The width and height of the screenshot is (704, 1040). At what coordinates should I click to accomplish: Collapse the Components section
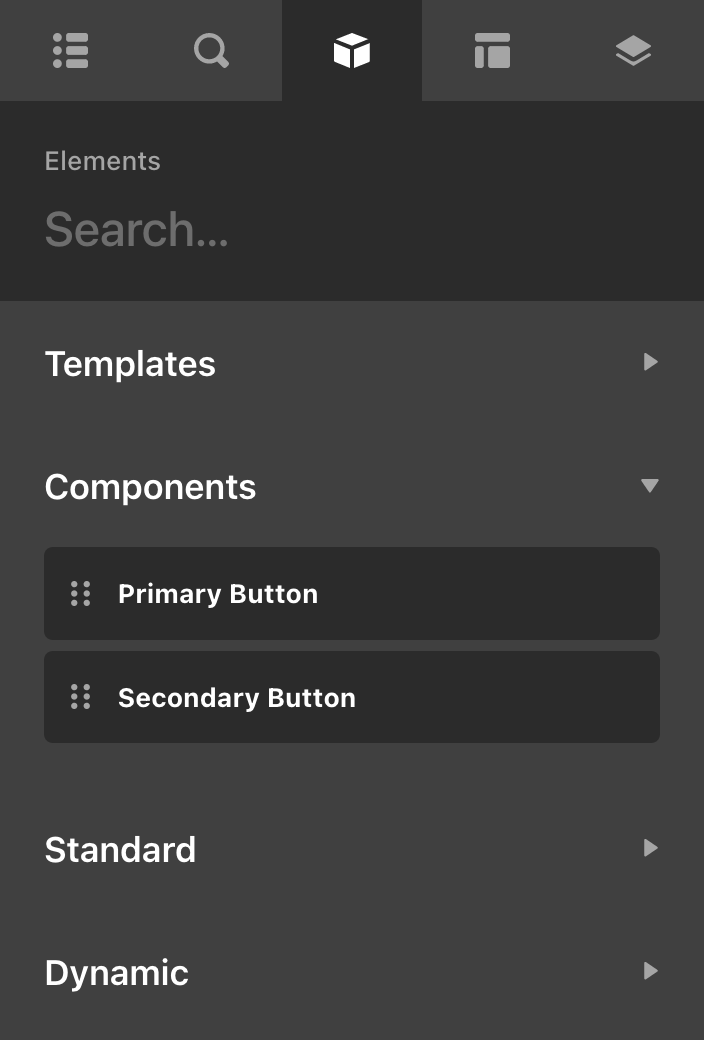[x=650, y=485]
